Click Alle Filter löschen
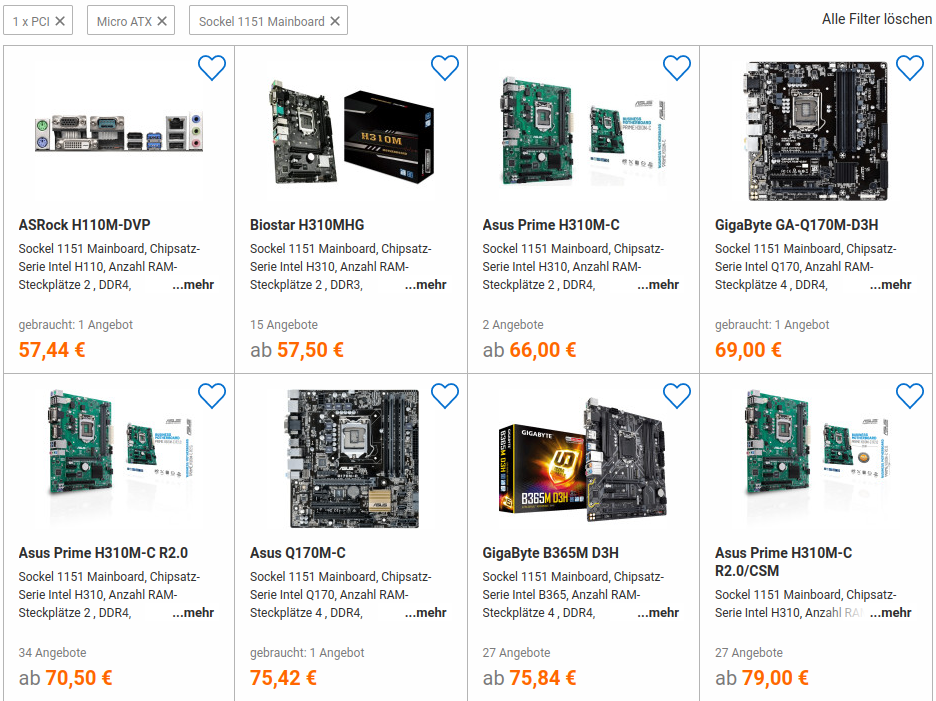The image size is (936, 701). [876, 19]
